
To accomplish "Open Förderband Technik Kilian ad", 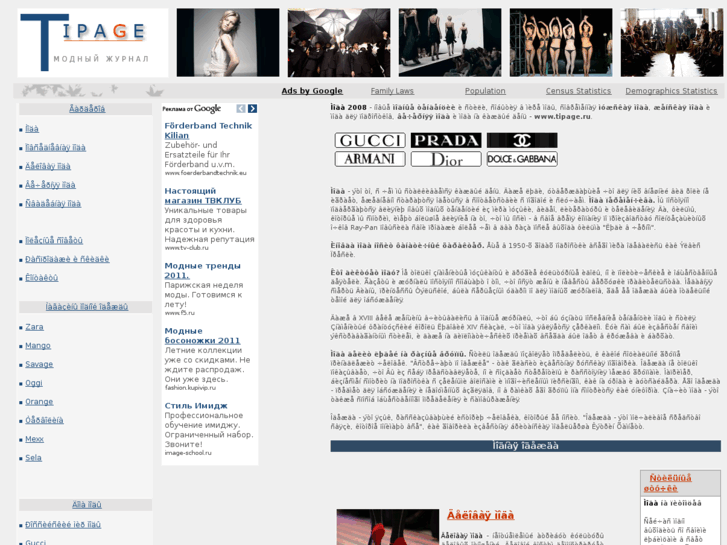I will pos(208,130).
